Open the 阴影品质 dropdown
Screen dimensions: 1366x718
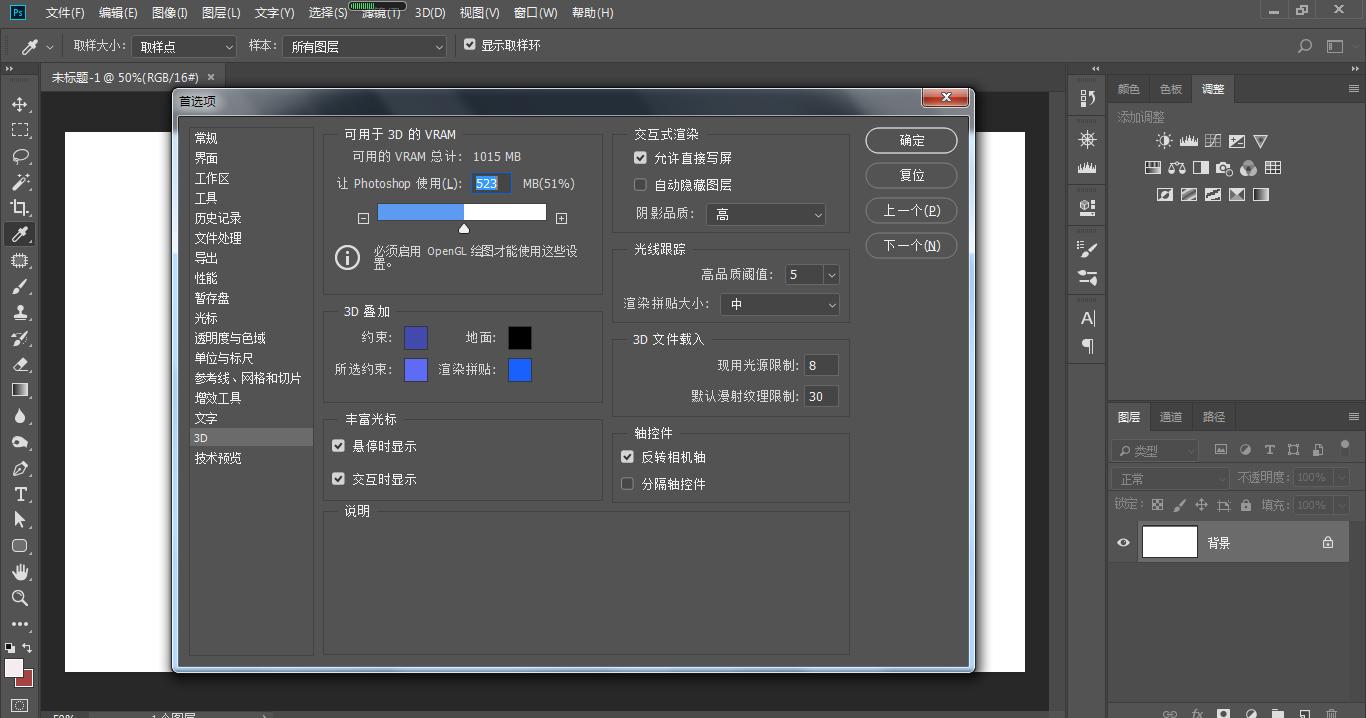tap(766, 214)
